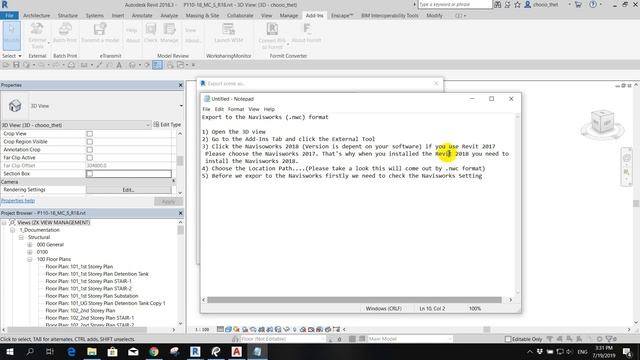This screenshot has height=360, width=640.
Task: Close the Project Browser panel
Action: click(180, 213)
